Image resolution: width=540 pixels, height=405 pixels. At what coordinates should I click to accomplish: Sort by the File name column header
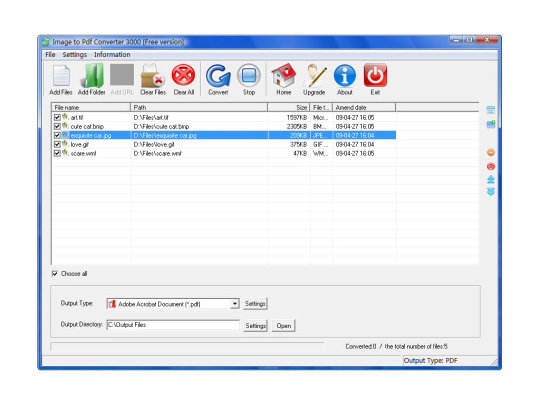point(91,107)
